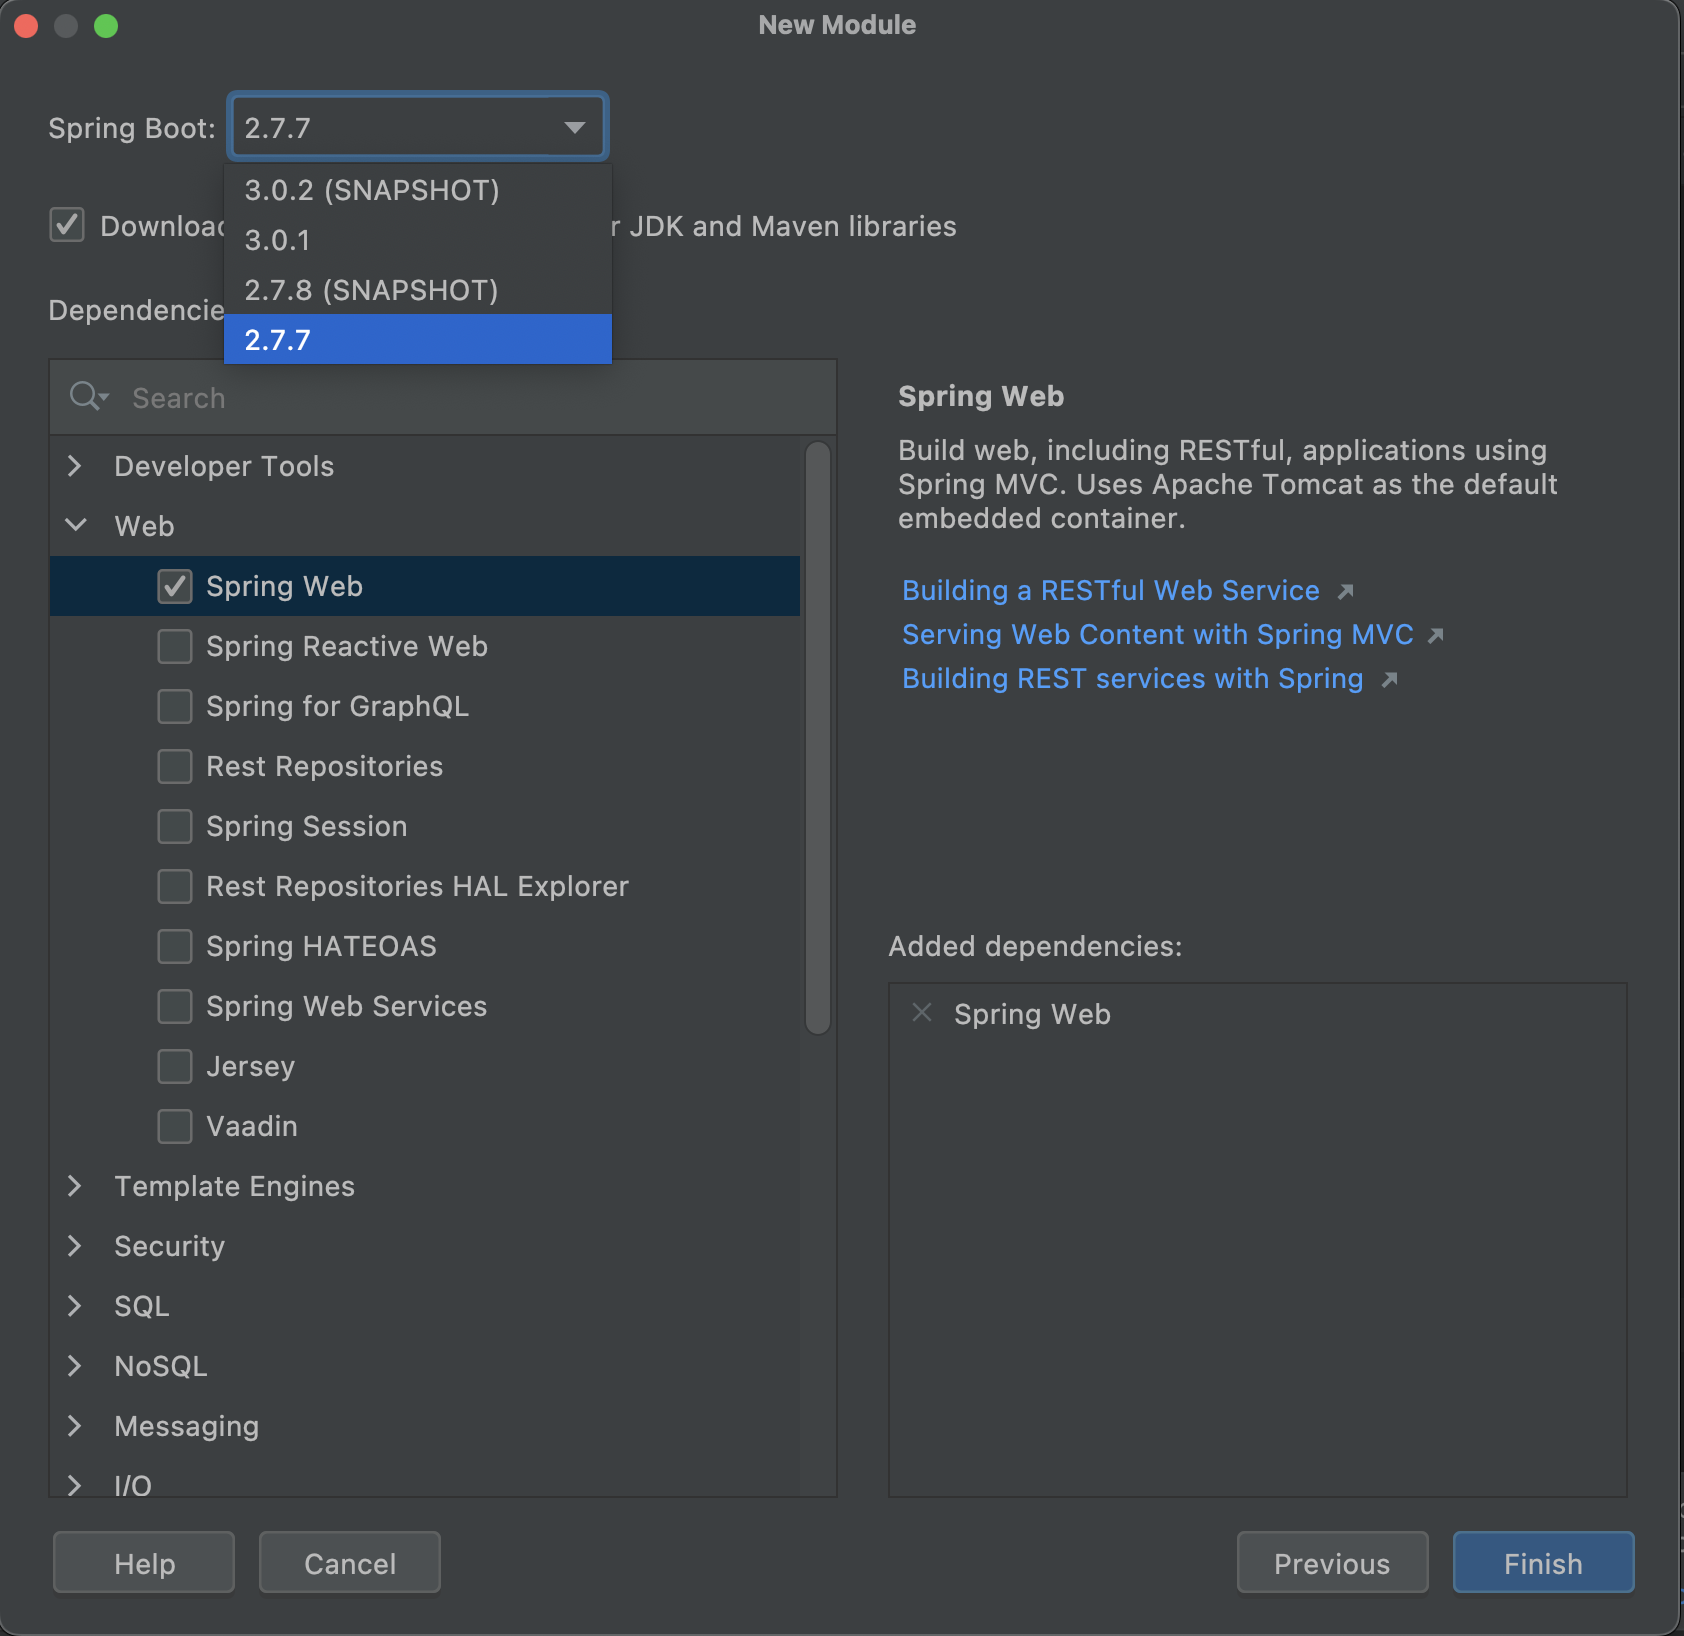The height and width of the screenshot is (1636, 1684).
Task: Click the Template Engines label
Action: [234, 1186]
